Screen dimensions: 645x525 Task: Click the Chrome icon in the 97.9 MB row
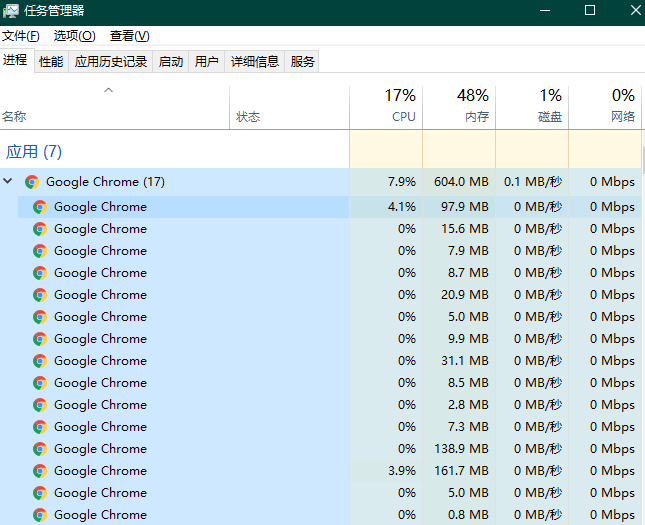click(40, 207)
